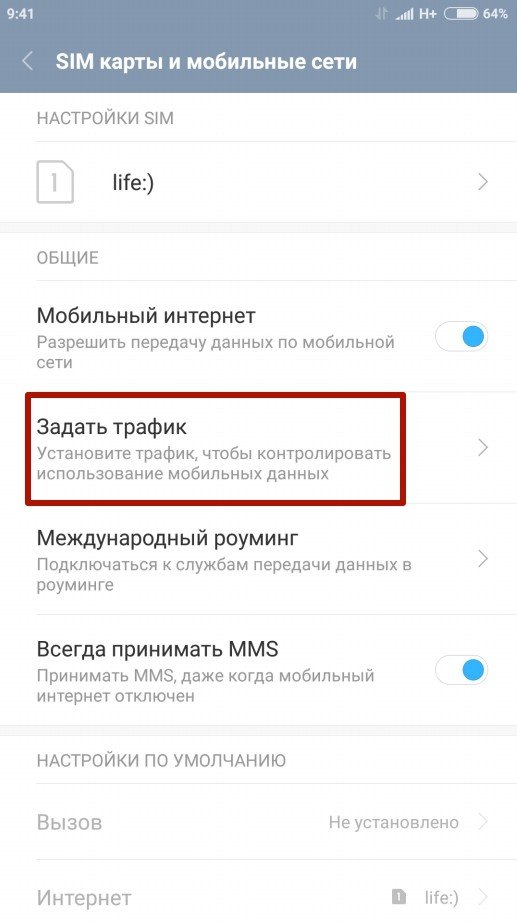Toggle the Мобильный интернет switch

461,337
